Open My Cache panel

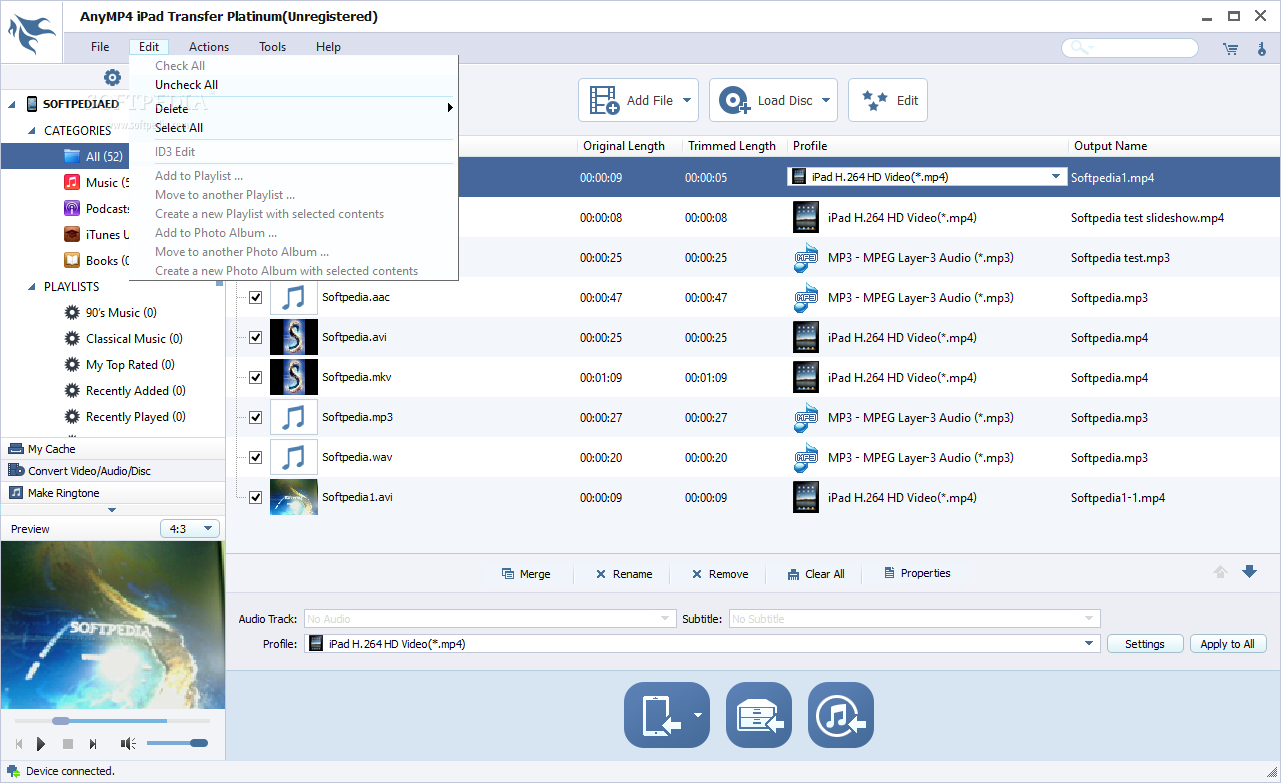pos(112,449)
